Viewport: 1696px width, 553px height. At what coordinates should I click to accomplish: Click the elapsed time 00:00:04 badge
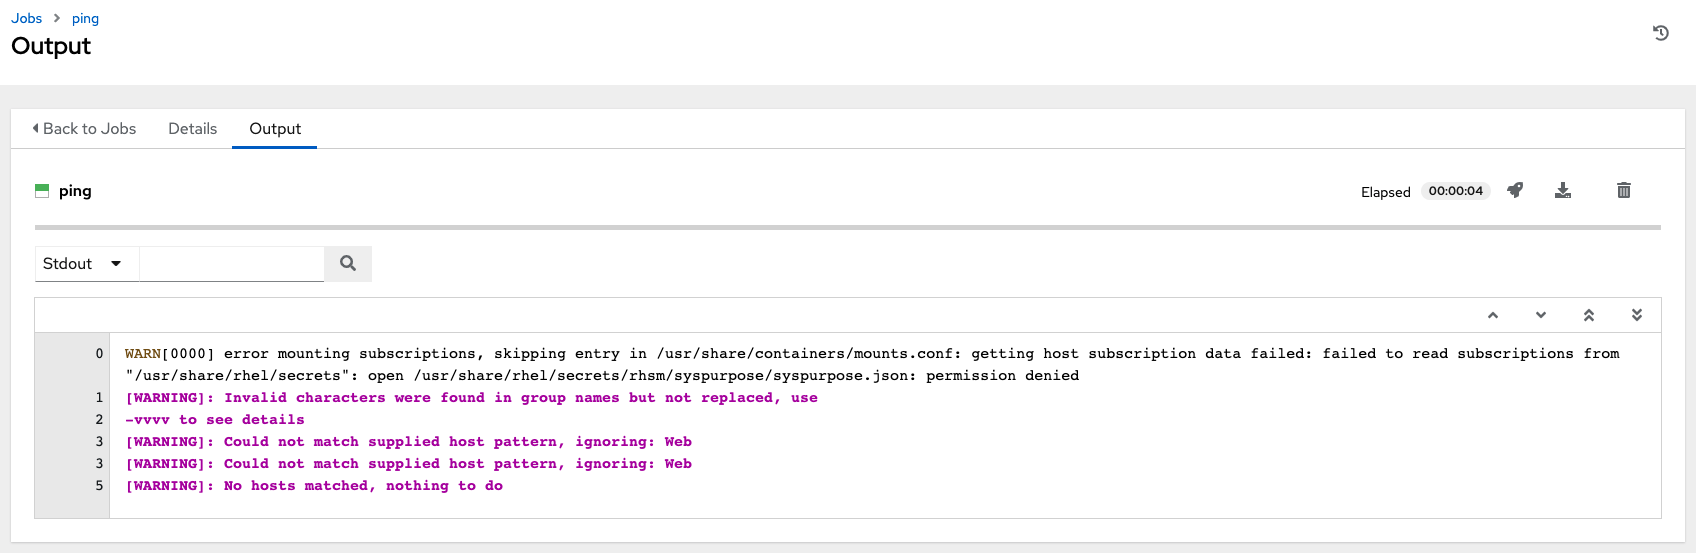1455,191
